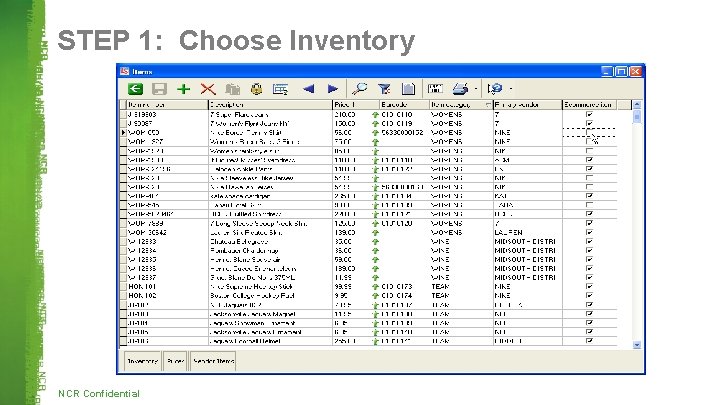Click barcode cell 5633000152

tap(403, 133)
